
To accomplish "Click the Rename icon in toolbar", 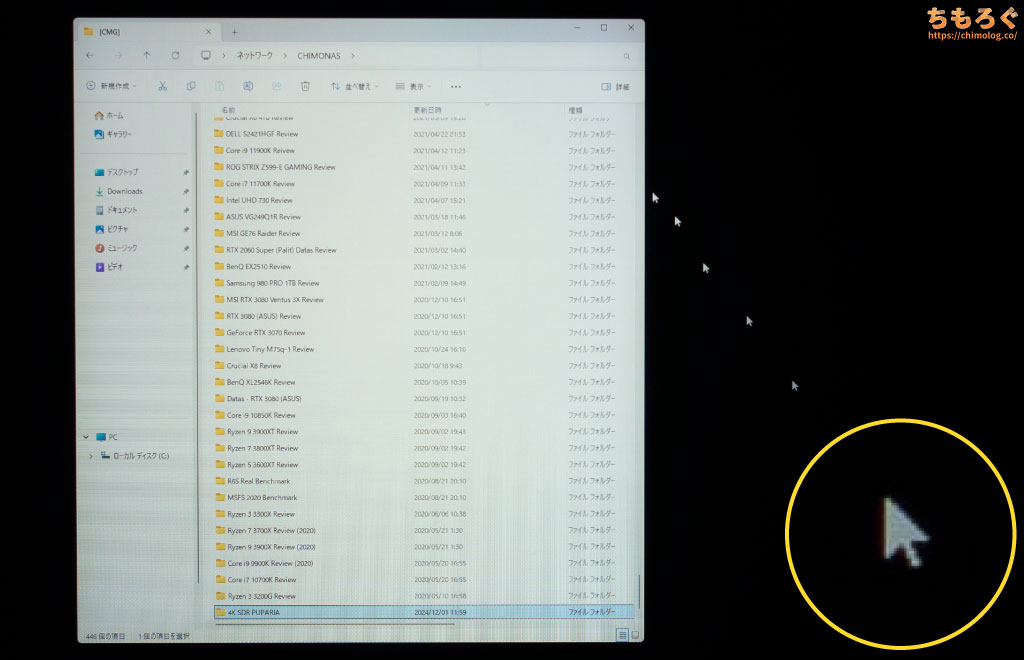I will [x=248, y=86].
